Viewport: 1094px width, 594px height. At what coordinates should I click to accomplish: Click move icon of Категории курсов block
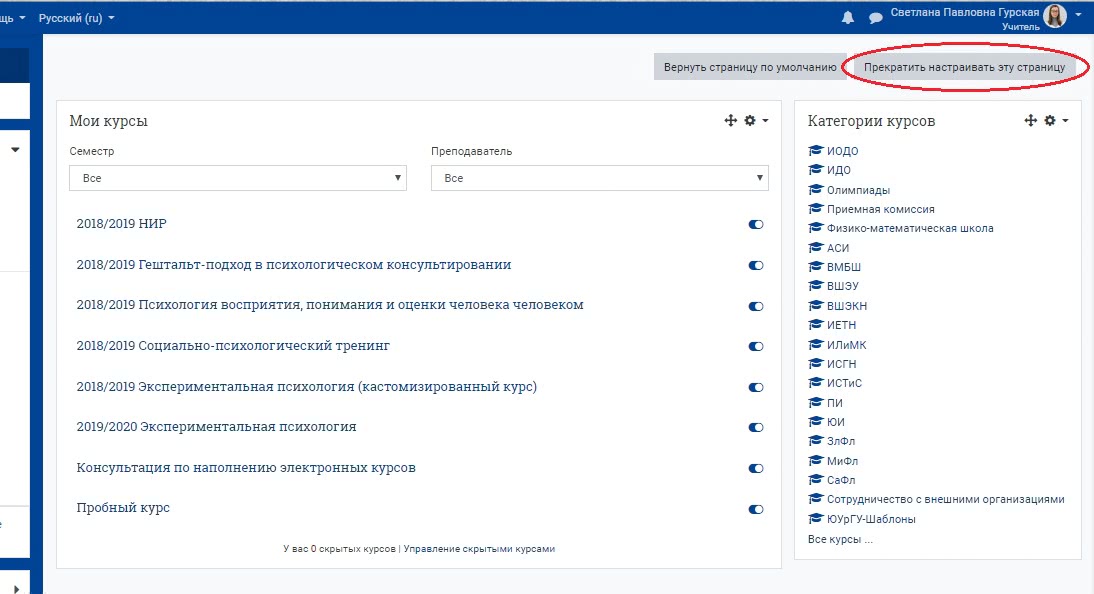[1030, 121]
